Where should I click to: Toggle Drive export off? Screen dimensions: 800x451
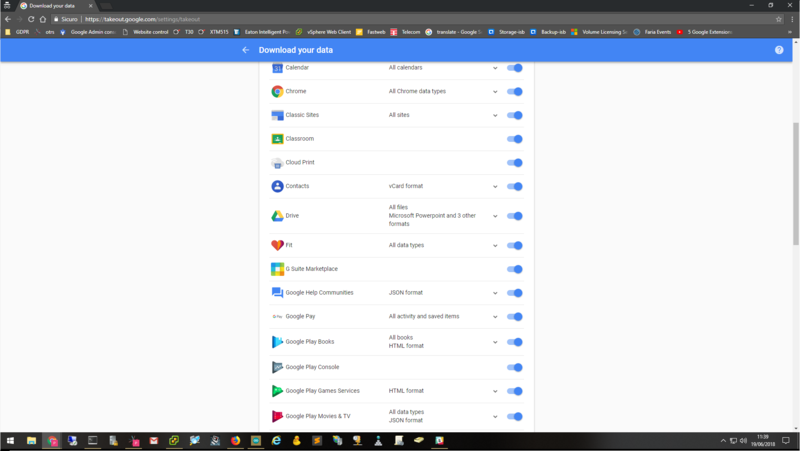pyautogui.click(x=514, y=216)
